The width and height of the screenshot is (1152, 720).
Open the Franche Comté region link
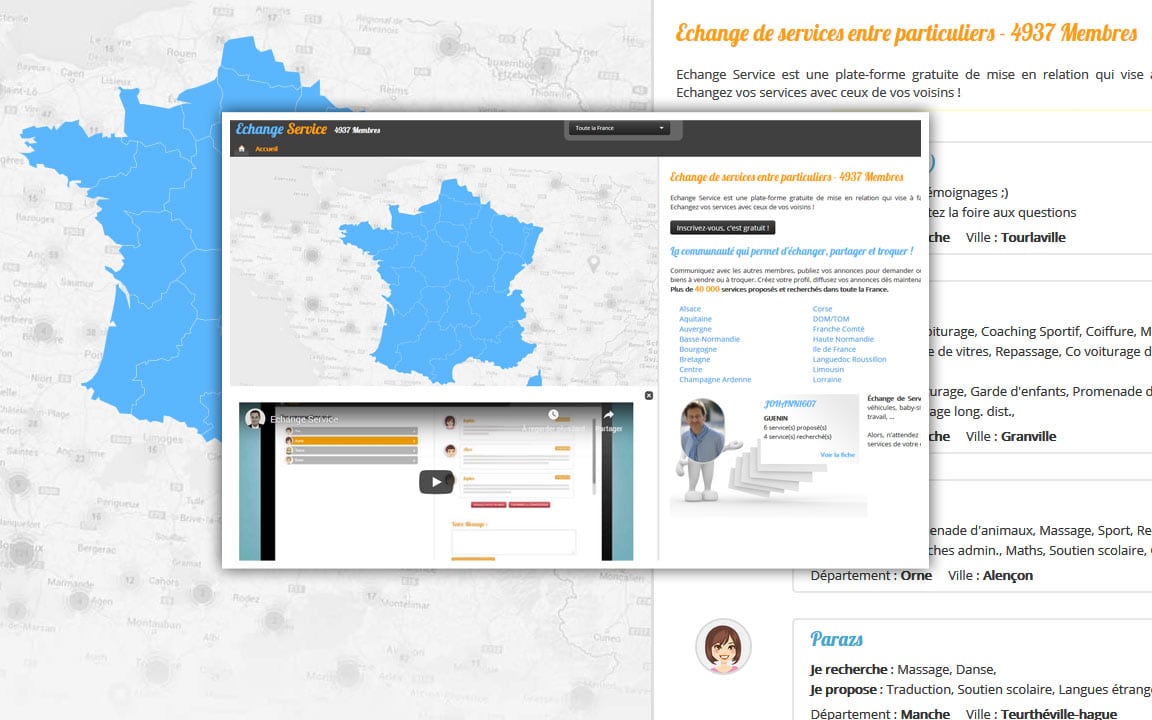click(838, 329)
